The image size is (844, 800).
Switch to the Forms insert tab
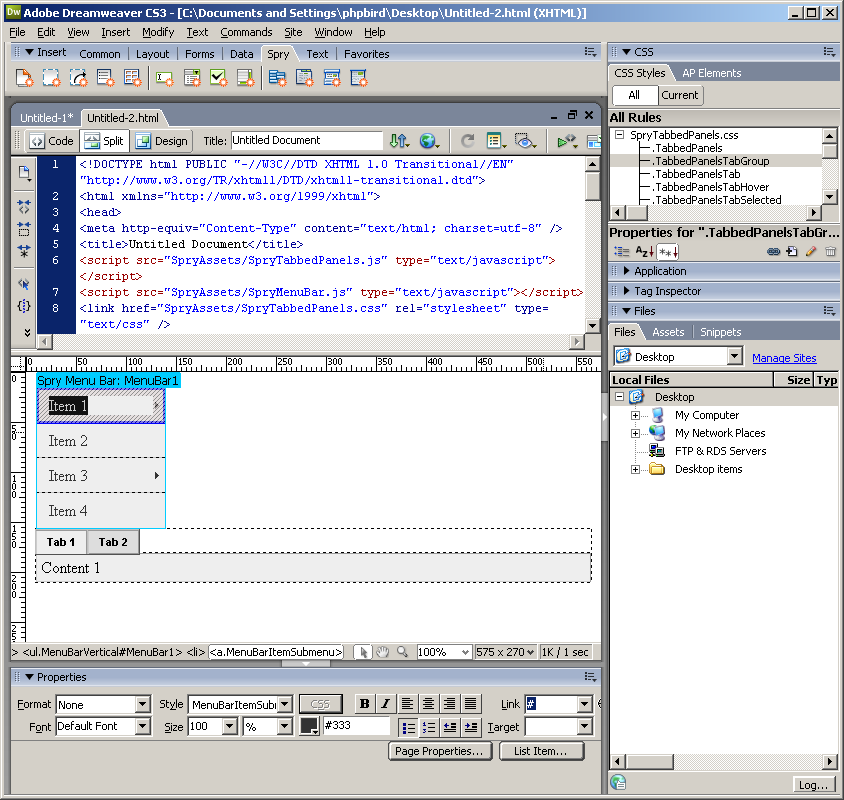199,54
